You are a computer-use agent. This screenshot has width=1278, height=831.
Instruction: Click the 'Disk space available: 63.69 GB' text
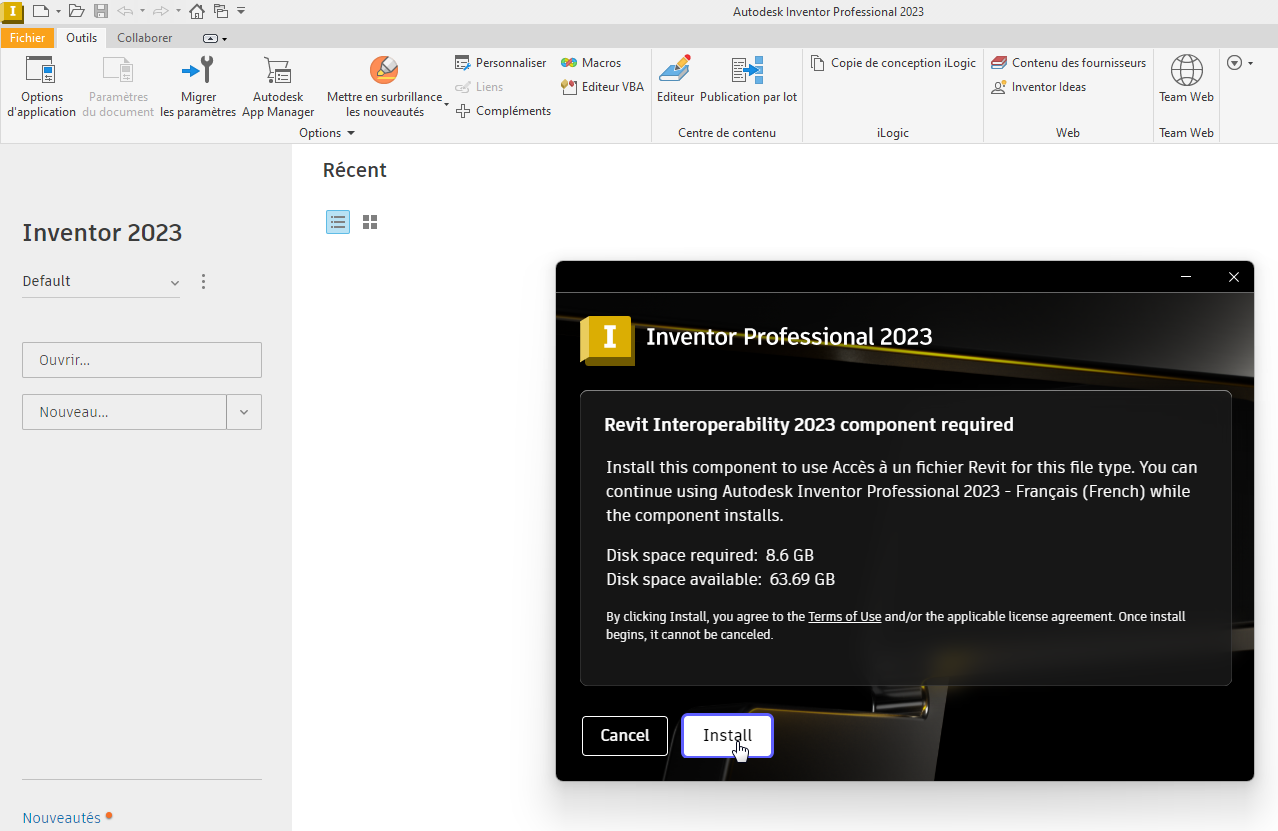pos(721,580)
